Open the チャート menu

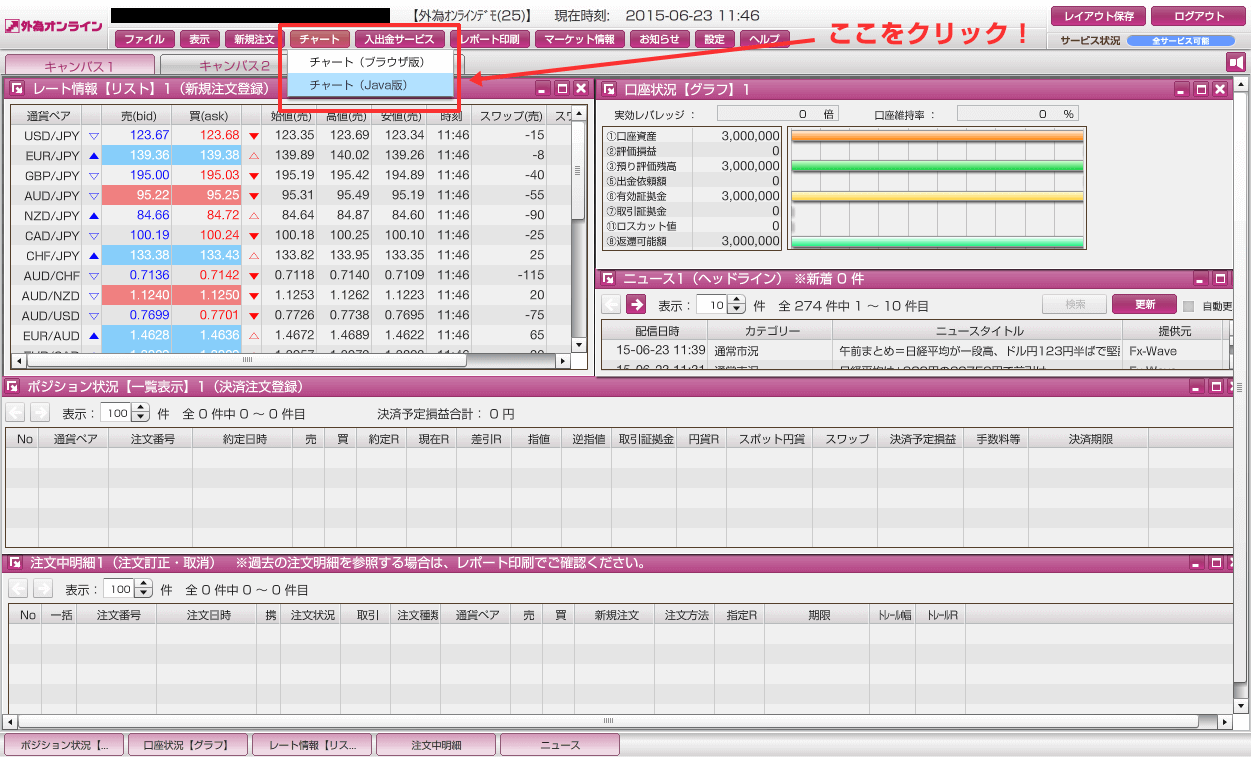pos(319,40)
